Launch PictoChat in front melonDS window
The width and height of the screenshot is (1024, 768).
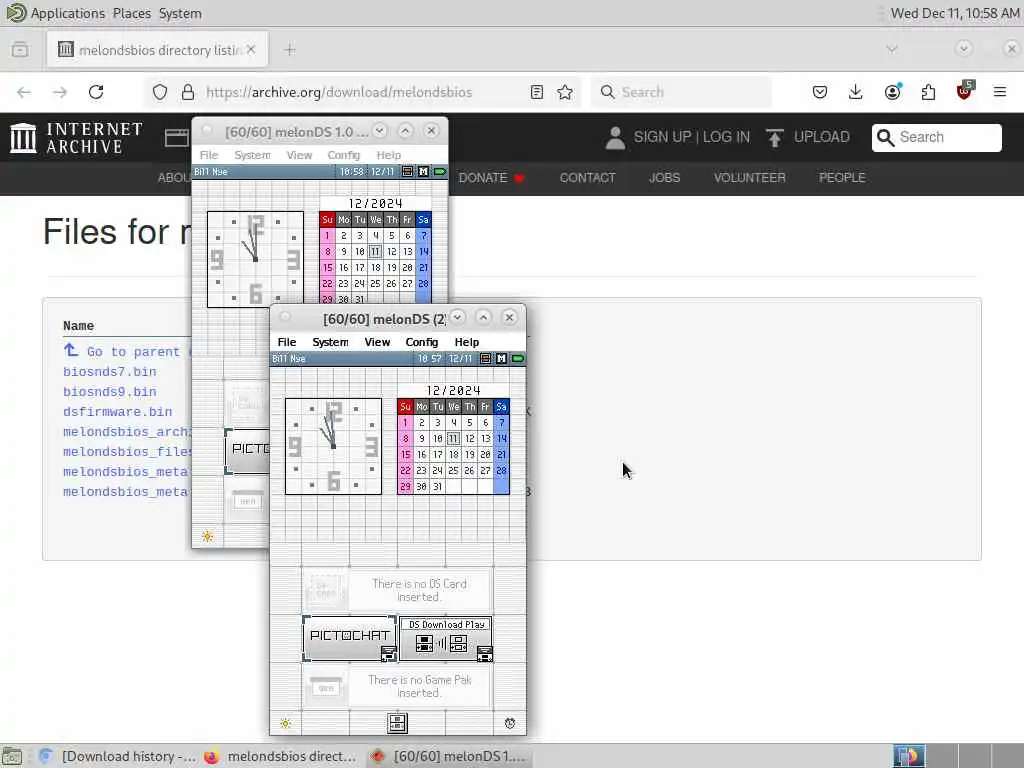click(349, 637)
